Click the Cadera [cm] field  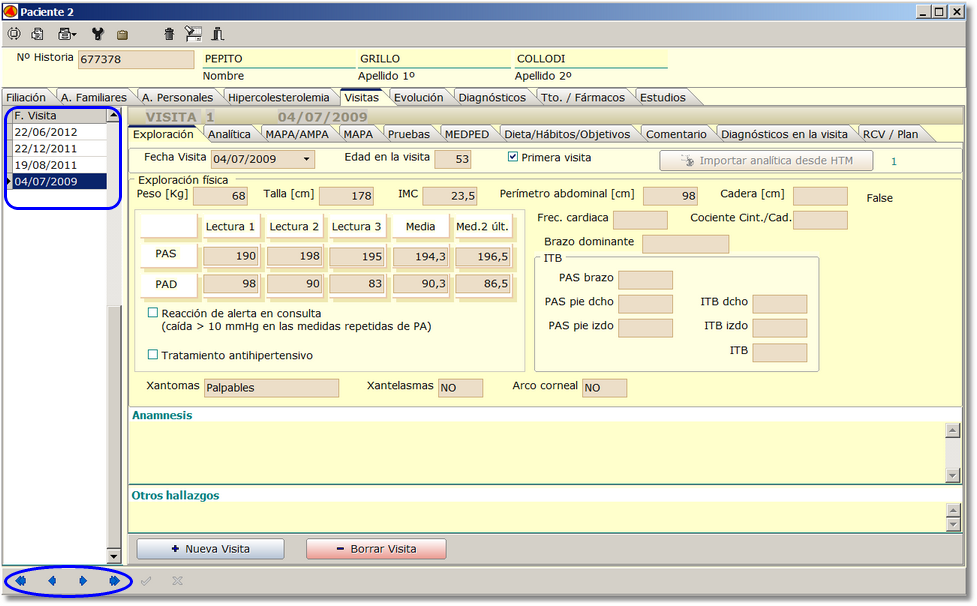click(x=820, y=196)
